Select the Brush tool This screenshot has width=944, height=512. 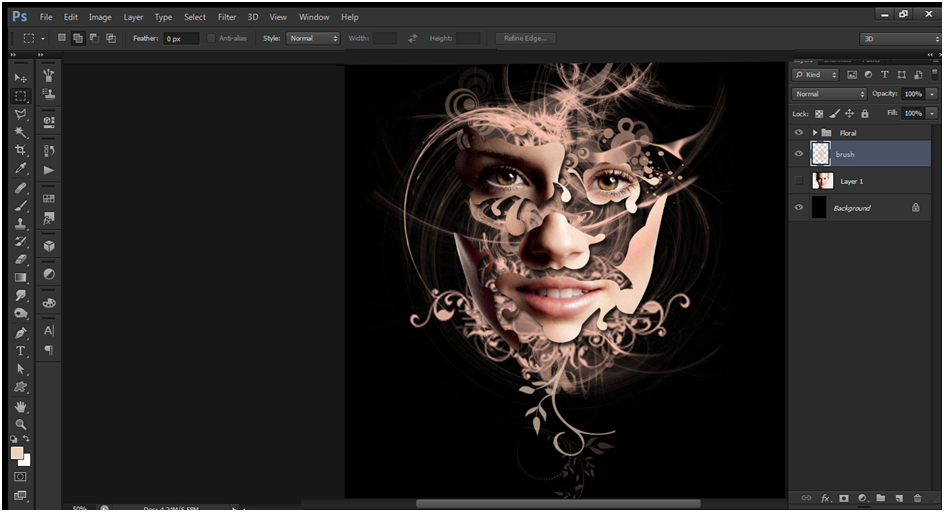click(20, 206)
